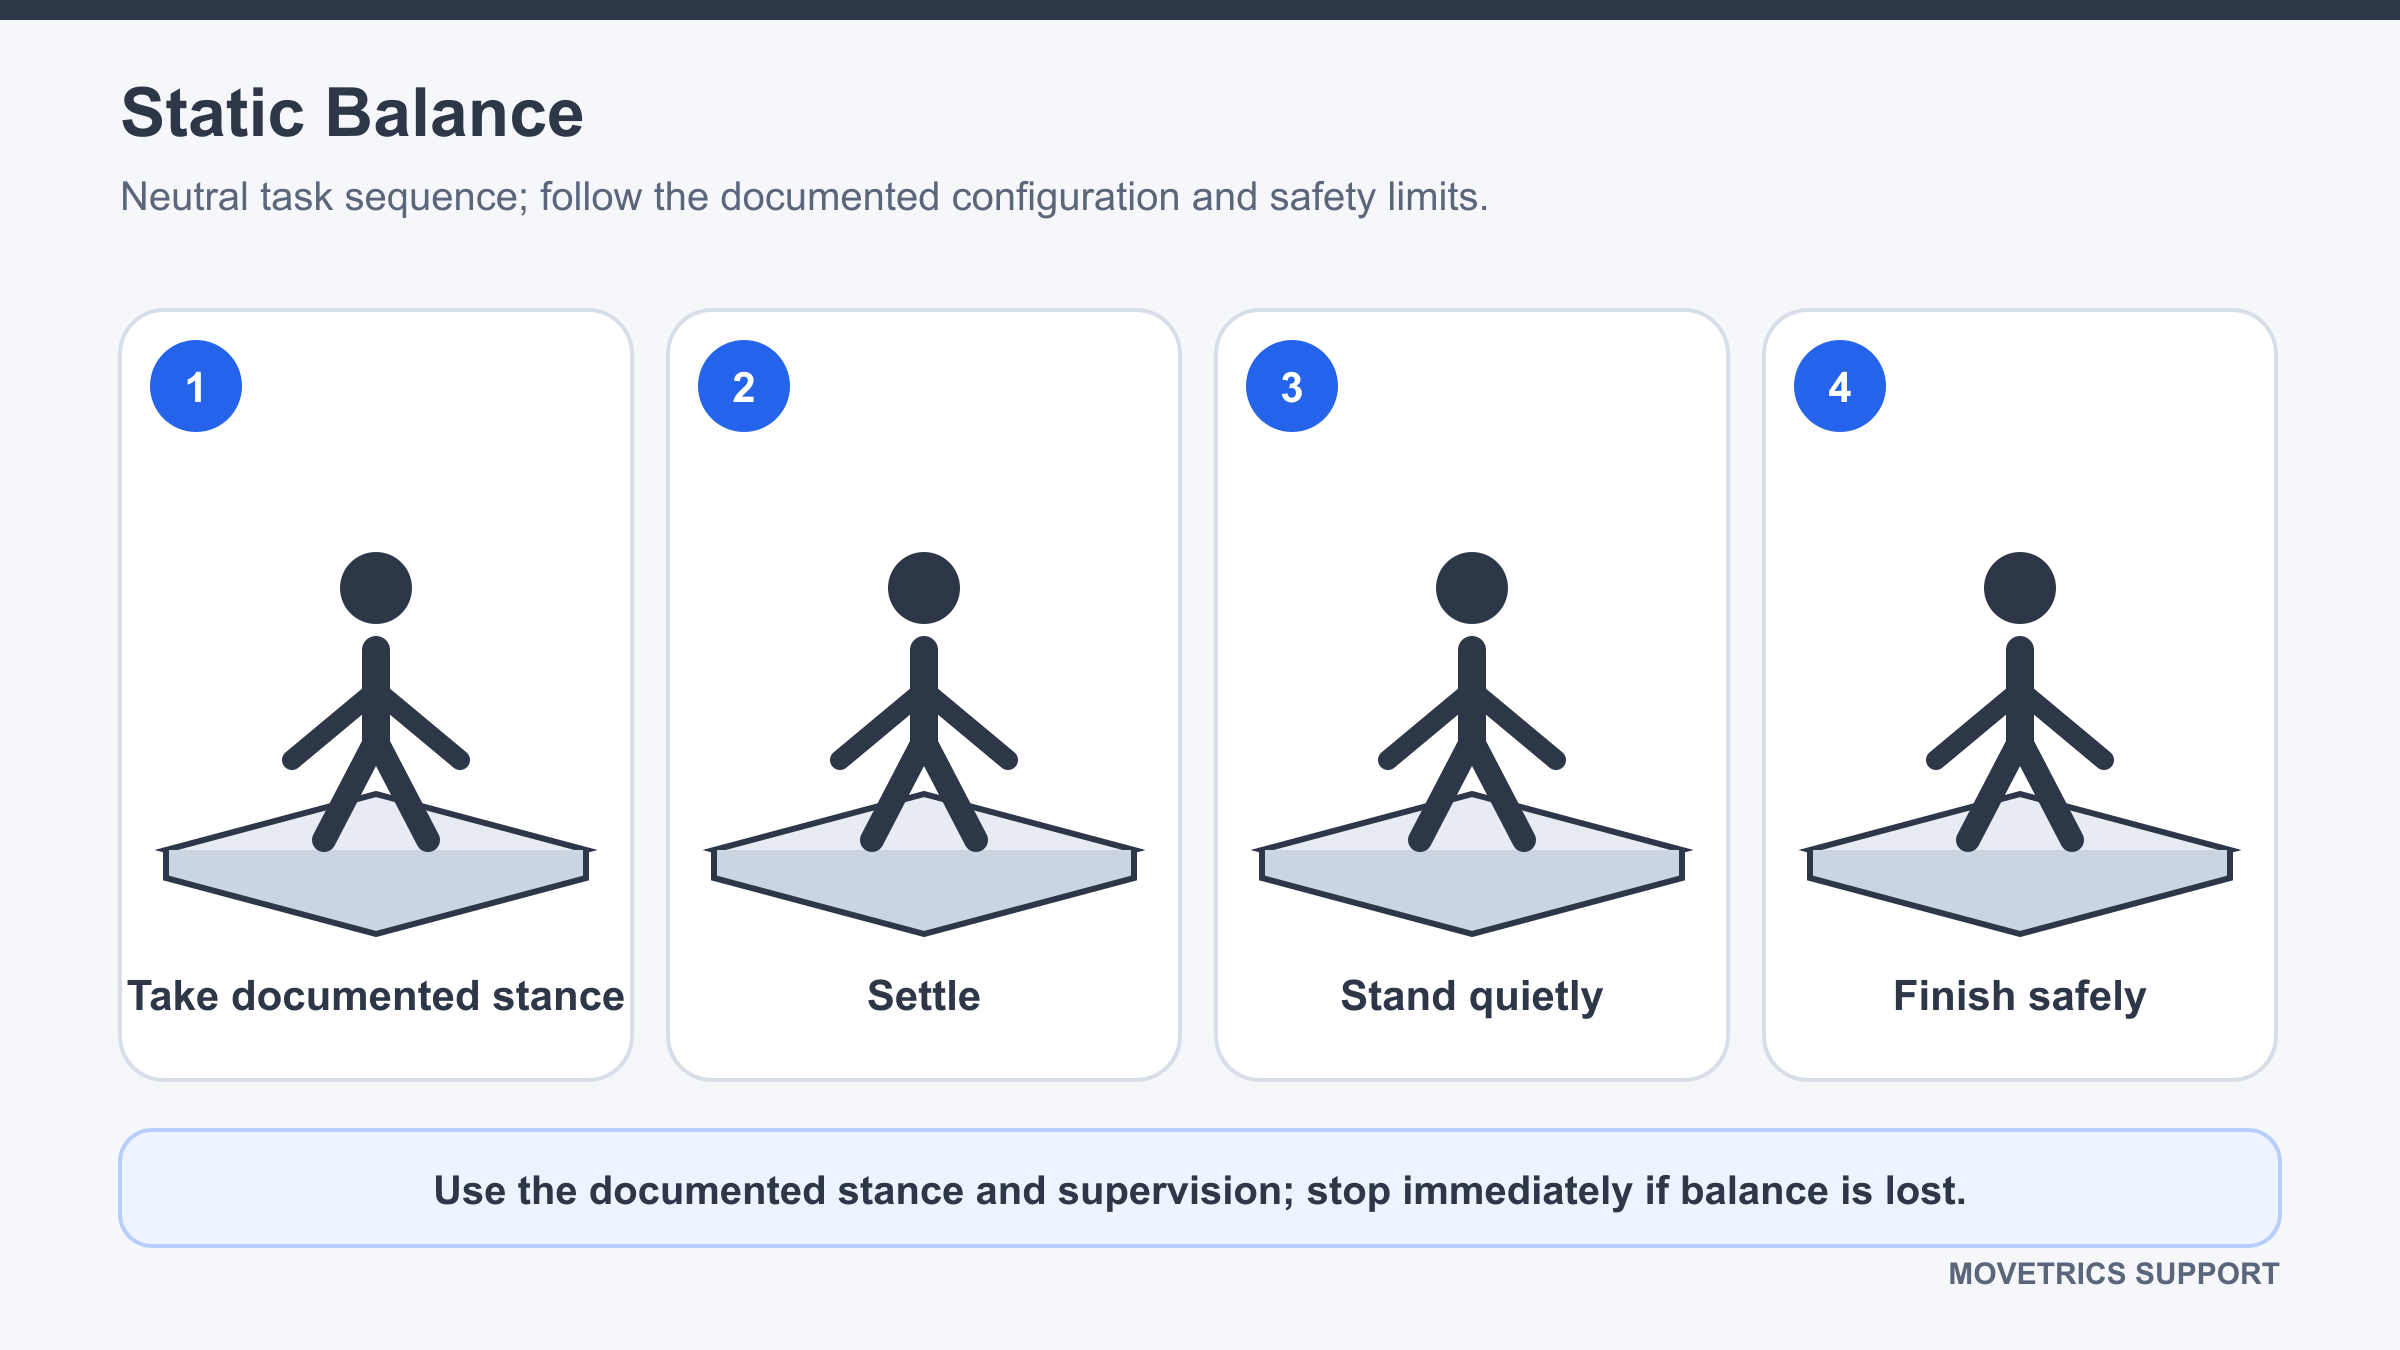
Task: Click the blue step 2 badge
Action: pos(744,386)
